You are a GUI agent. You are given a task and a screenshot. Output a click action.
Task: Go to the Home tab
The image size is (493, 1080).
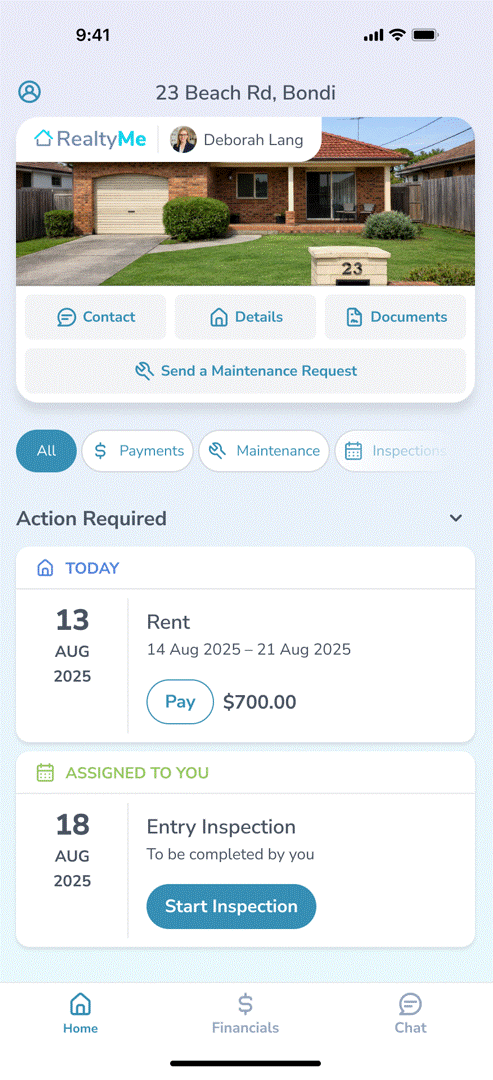(x=81, y=1014)
